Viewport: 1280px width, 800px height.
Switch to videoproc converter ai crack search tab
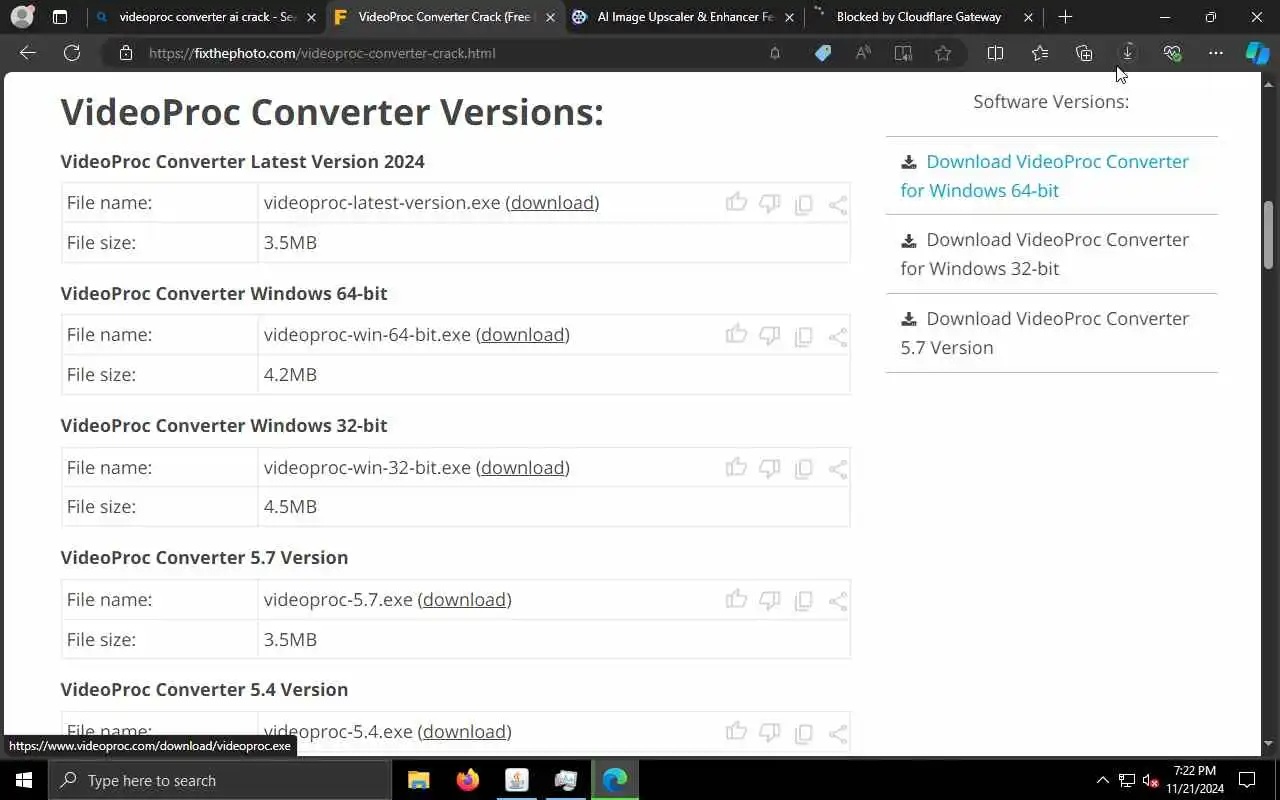(x=206, y=17)
